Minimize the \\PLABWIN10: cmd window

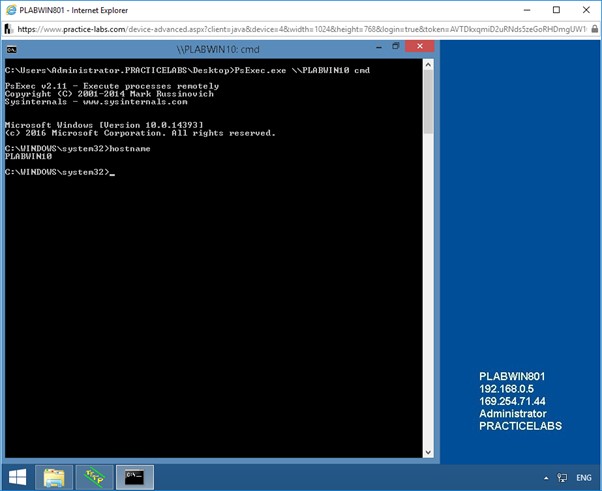pos(379,47)
